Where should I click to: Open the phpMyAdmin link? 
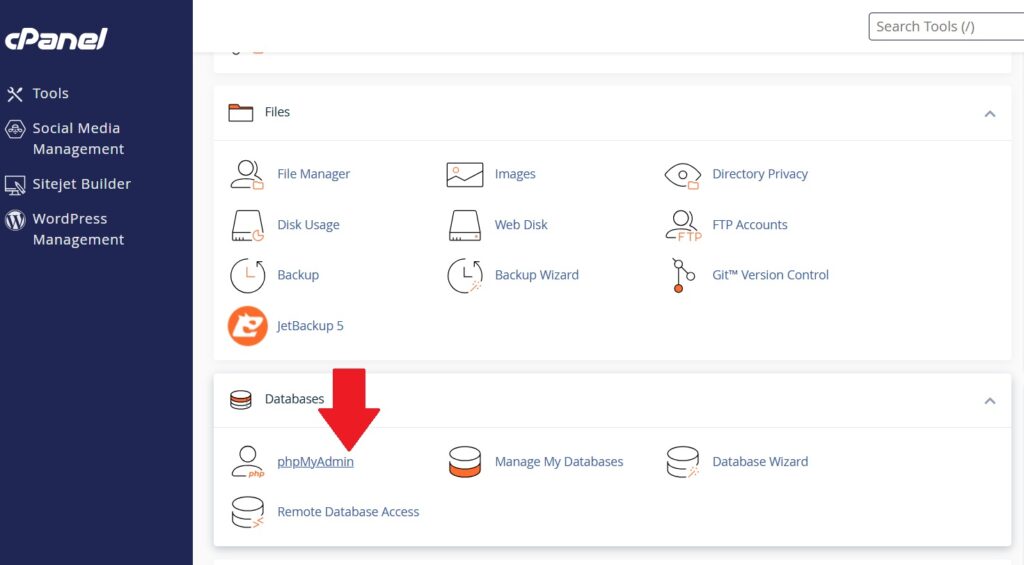(x=315, y=462)
